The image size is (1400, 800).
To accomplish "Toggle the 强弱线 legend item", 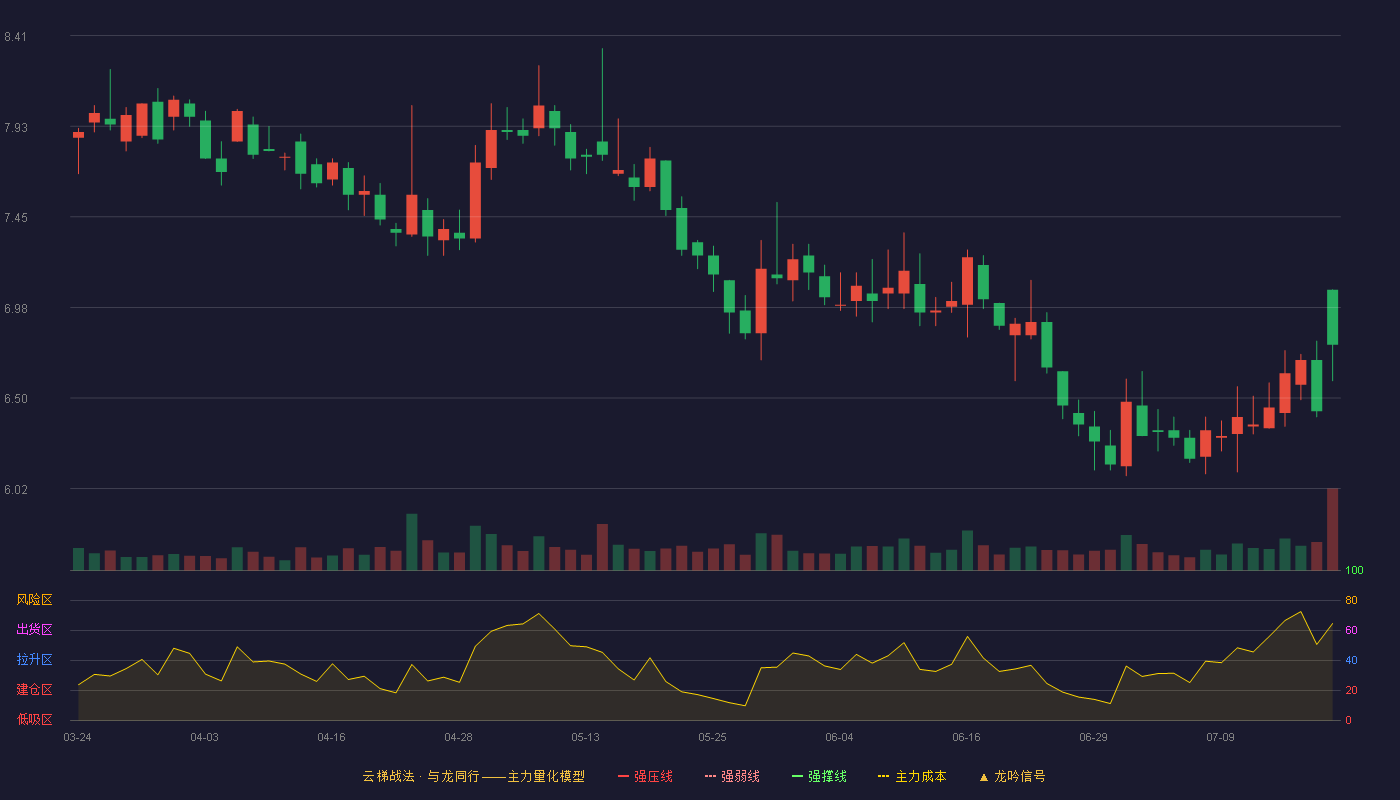I will pos(732,776).
